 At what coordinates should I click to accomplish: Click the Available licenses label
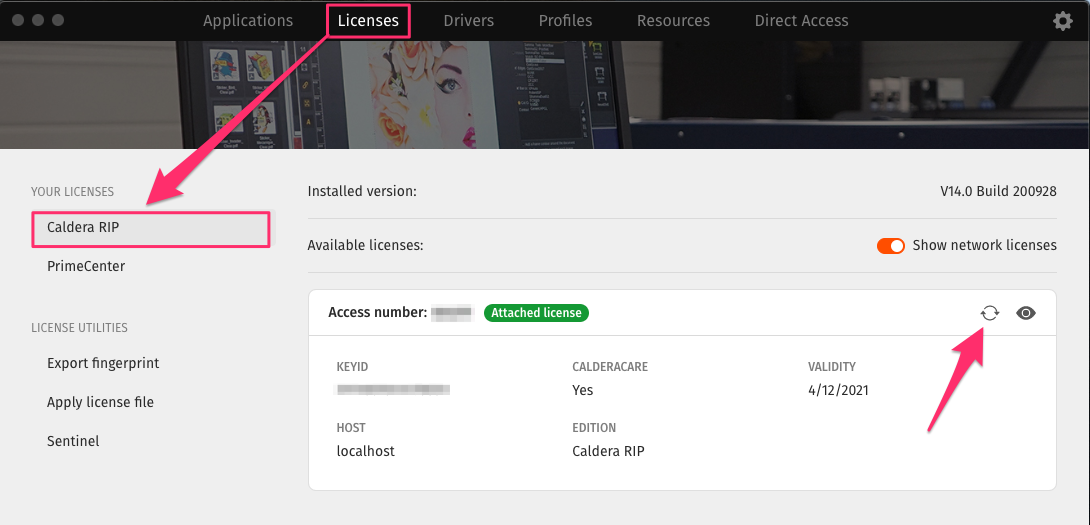tap(366, 245)
